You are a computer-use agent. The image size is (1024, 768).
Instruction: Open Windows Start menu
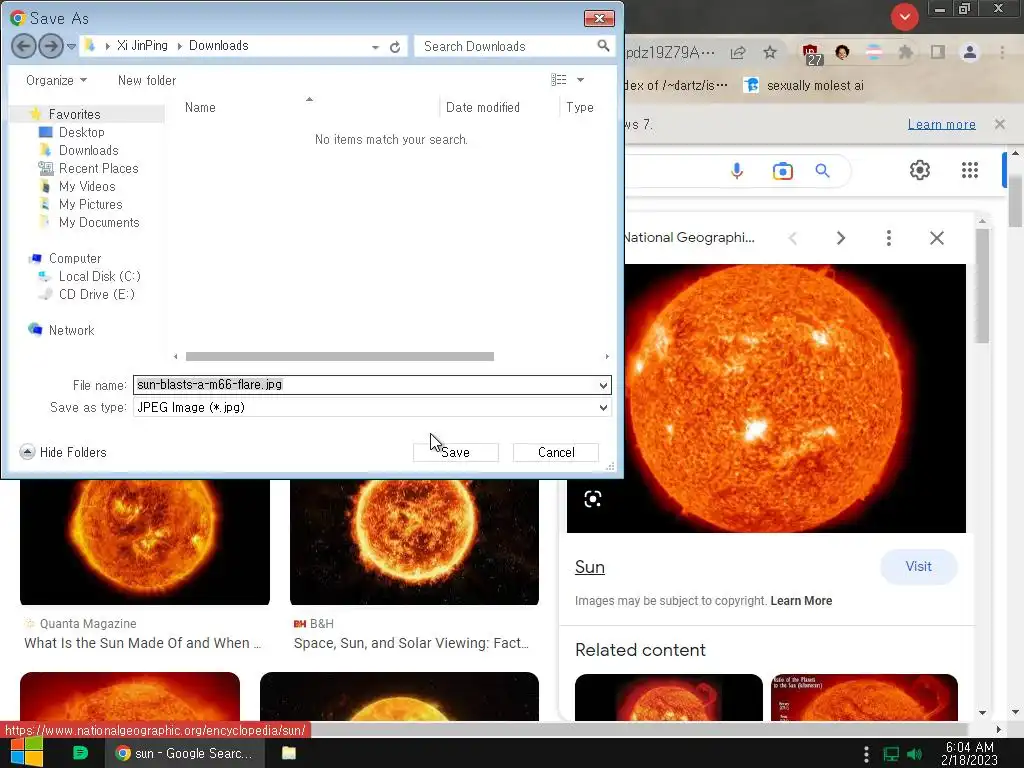[26, 752]
